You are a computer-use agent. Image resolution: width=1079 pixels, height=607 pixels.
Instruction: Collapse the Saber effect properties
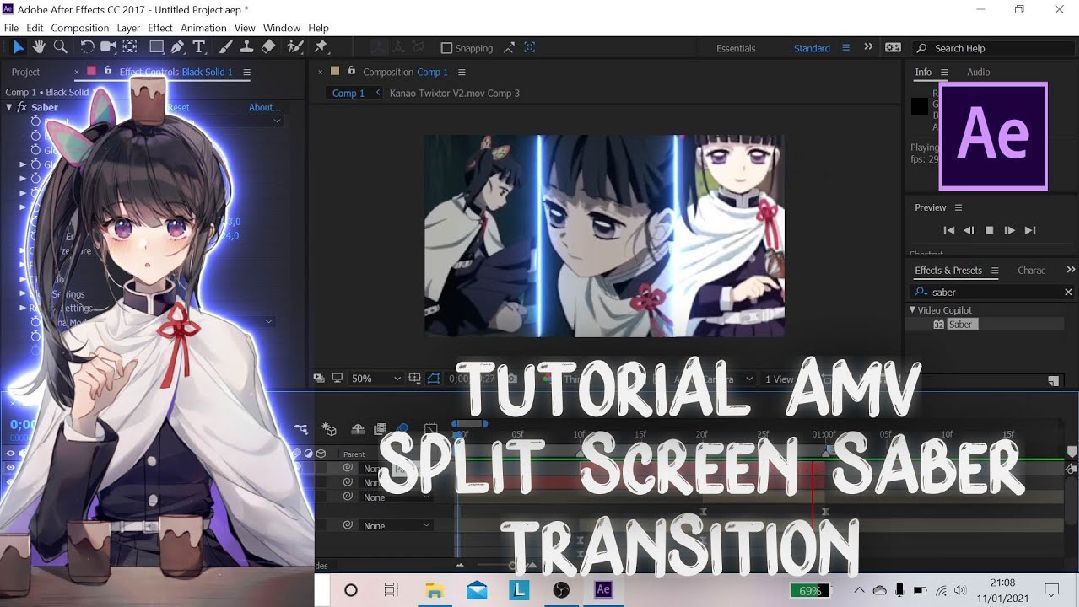coord(9,107)
